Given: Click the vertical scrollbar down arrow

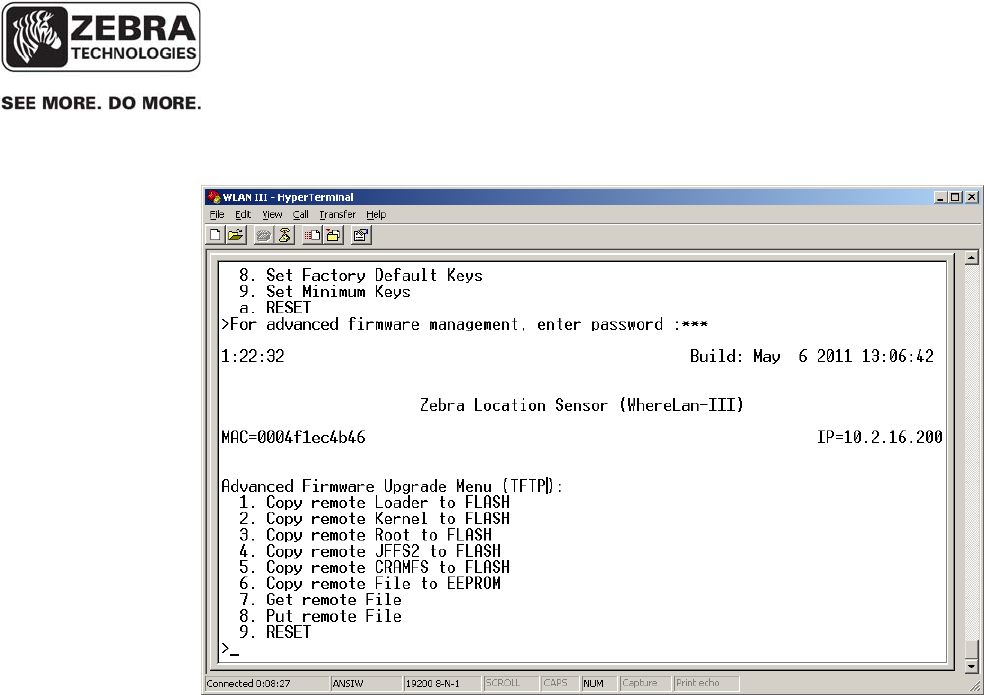Looking at the screenshot, I should (971, 666).
